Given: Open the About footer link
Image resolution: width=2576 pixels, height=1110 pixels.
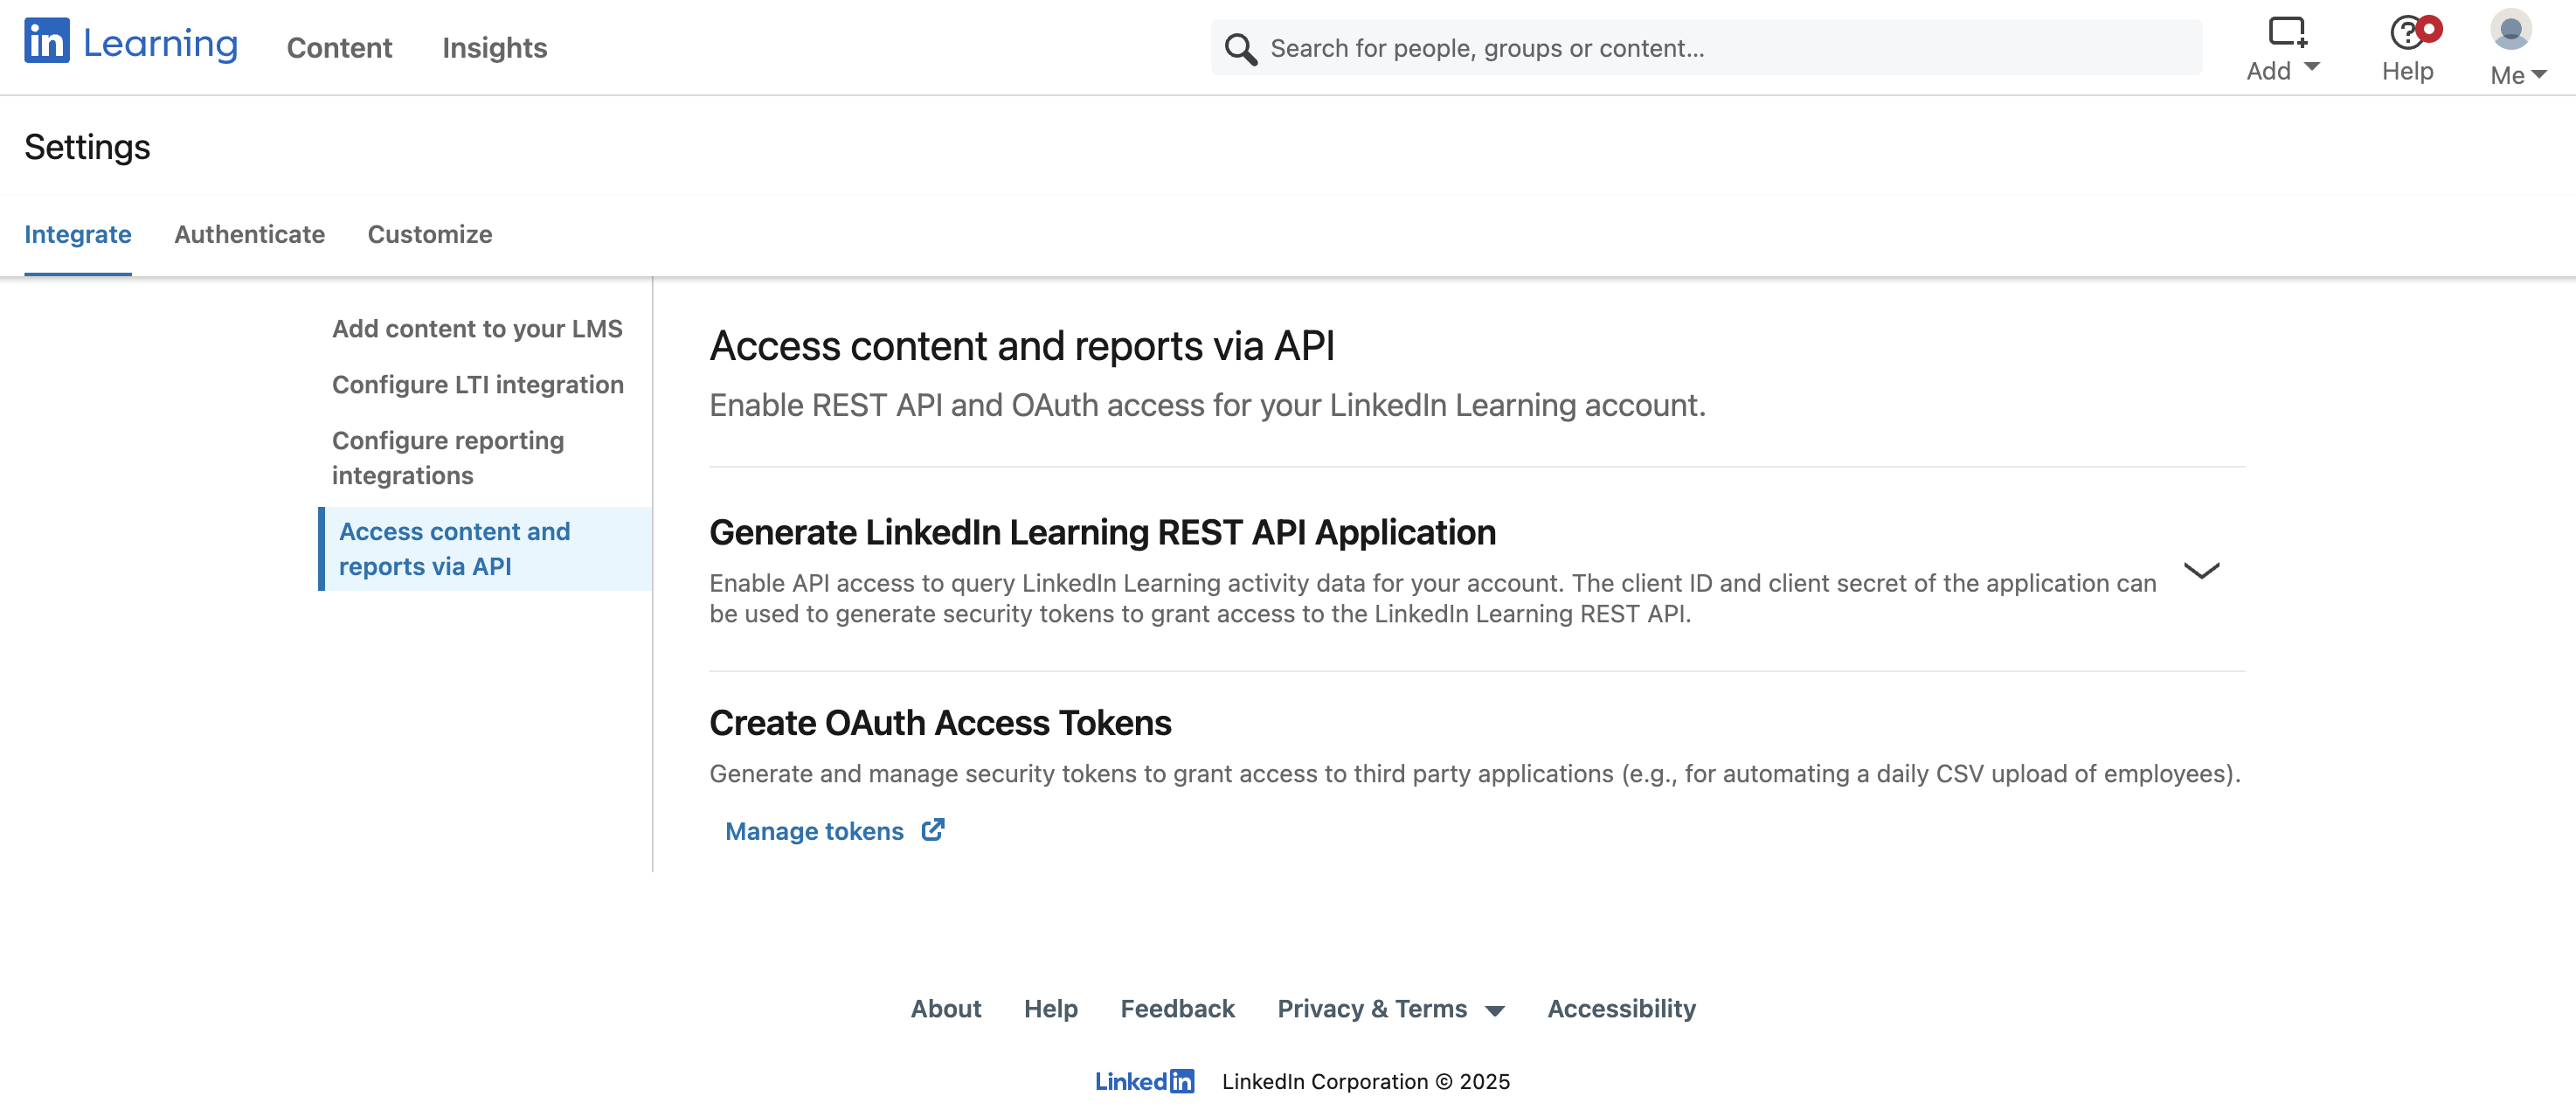Looking at the screenshot, I should tap(945, 1008).
